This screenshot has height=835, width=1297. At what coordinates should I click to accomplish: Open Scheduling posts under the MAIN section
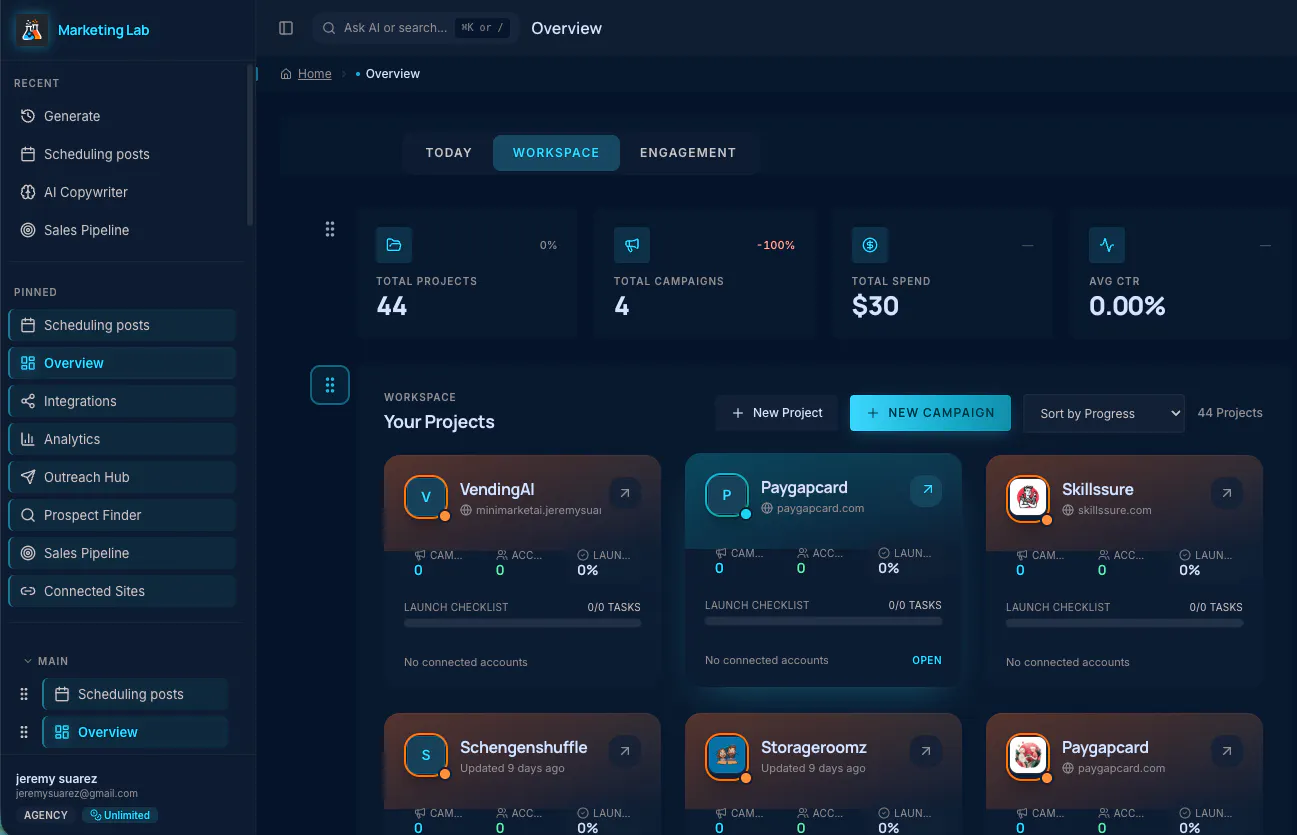(135, 694)
